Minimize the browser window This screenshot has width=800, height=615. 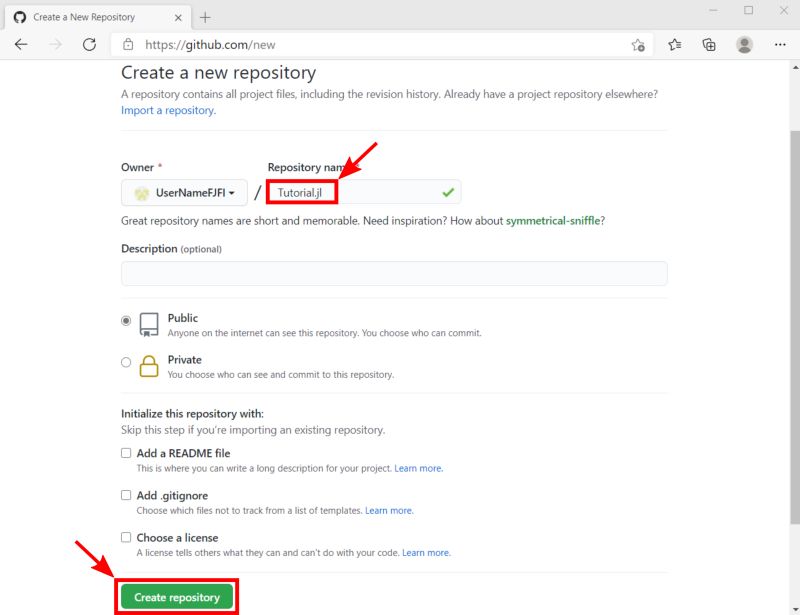713,10
